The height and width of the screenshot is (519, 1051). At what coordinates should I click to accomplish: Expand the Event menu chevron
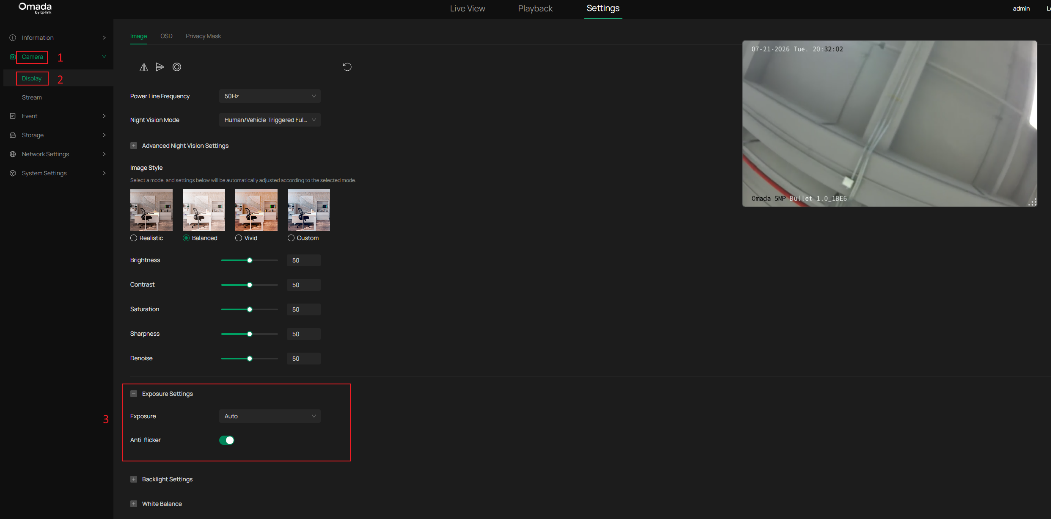click(x=104, y=116)
